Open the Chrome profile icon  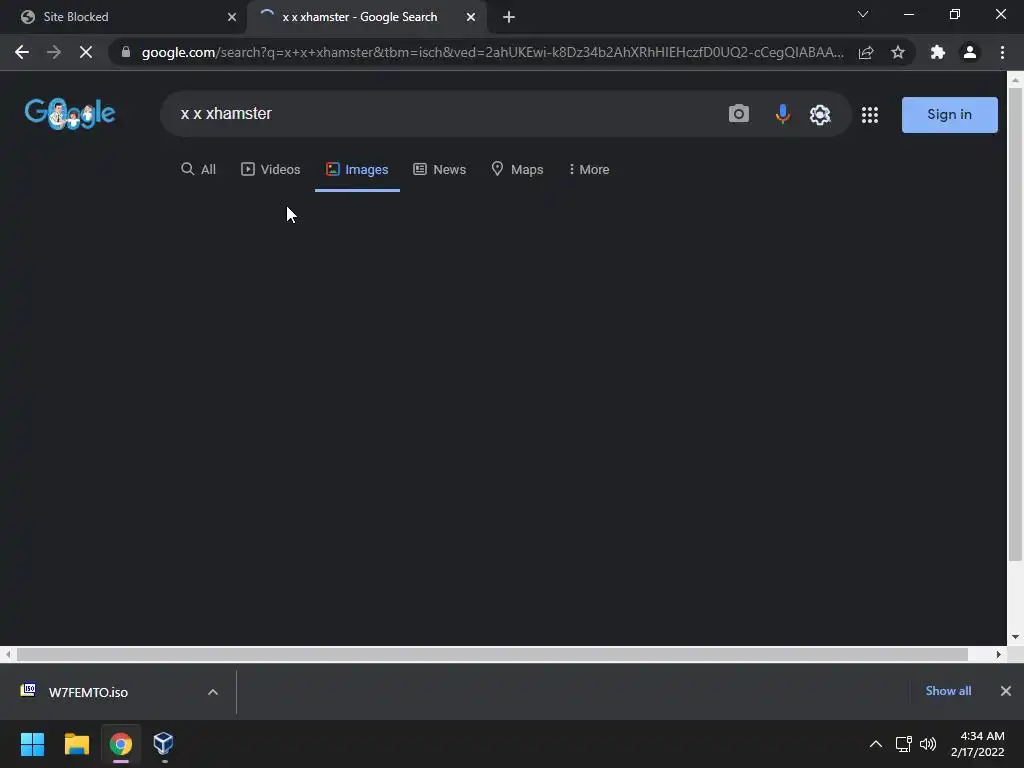click(970, 52)
